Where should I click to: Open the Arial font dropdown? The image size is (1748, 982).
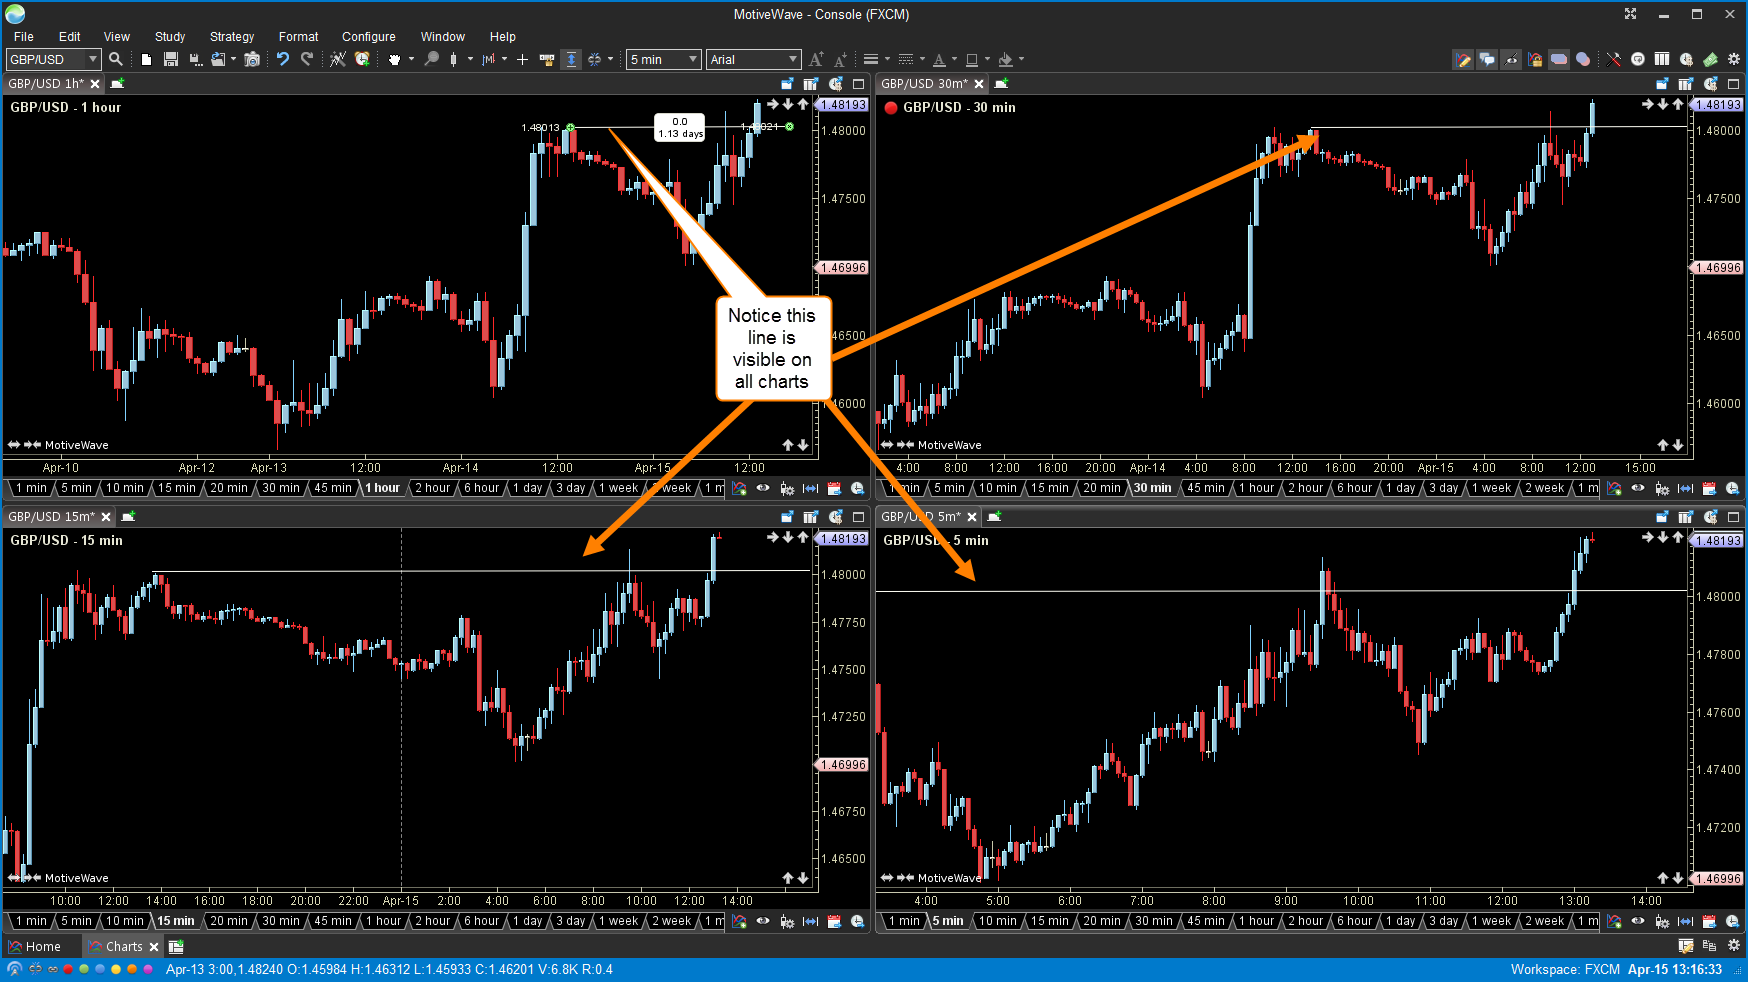click(754, 60)
